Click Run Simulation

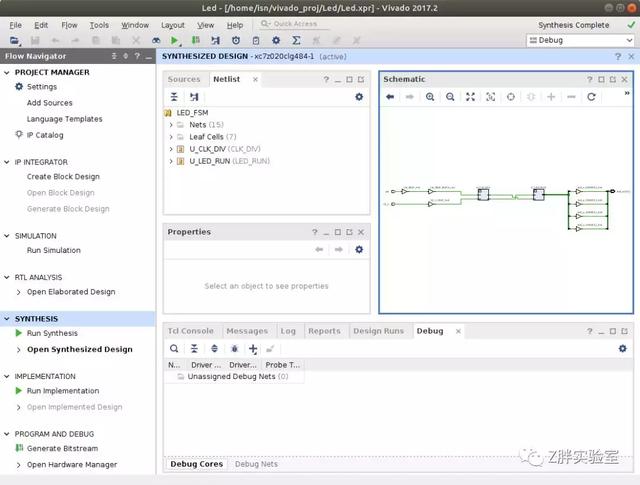pyautogui.click(x=54, y=250)
